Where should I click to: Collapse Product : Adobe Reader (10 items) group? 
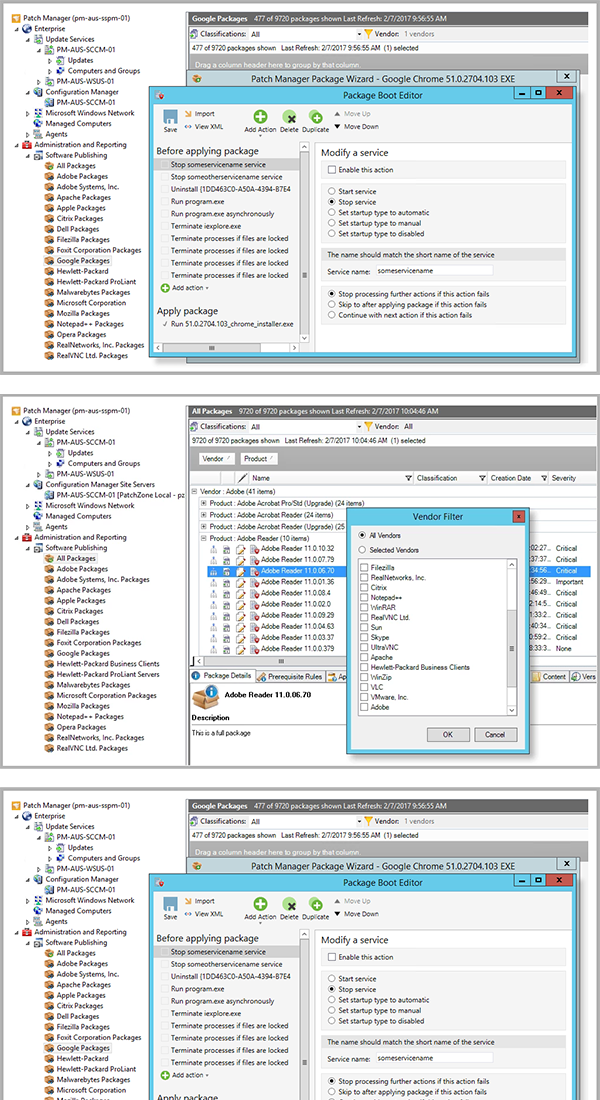(204, 537)
